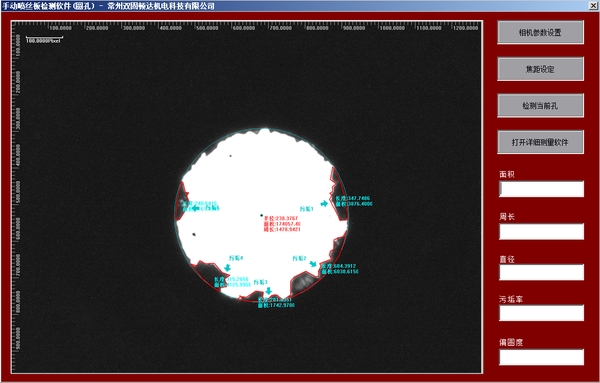Click the downward arrow under 污垢3
Viewport: 600px width, 383px height.
pyautogui.click(x=268, y=291)
